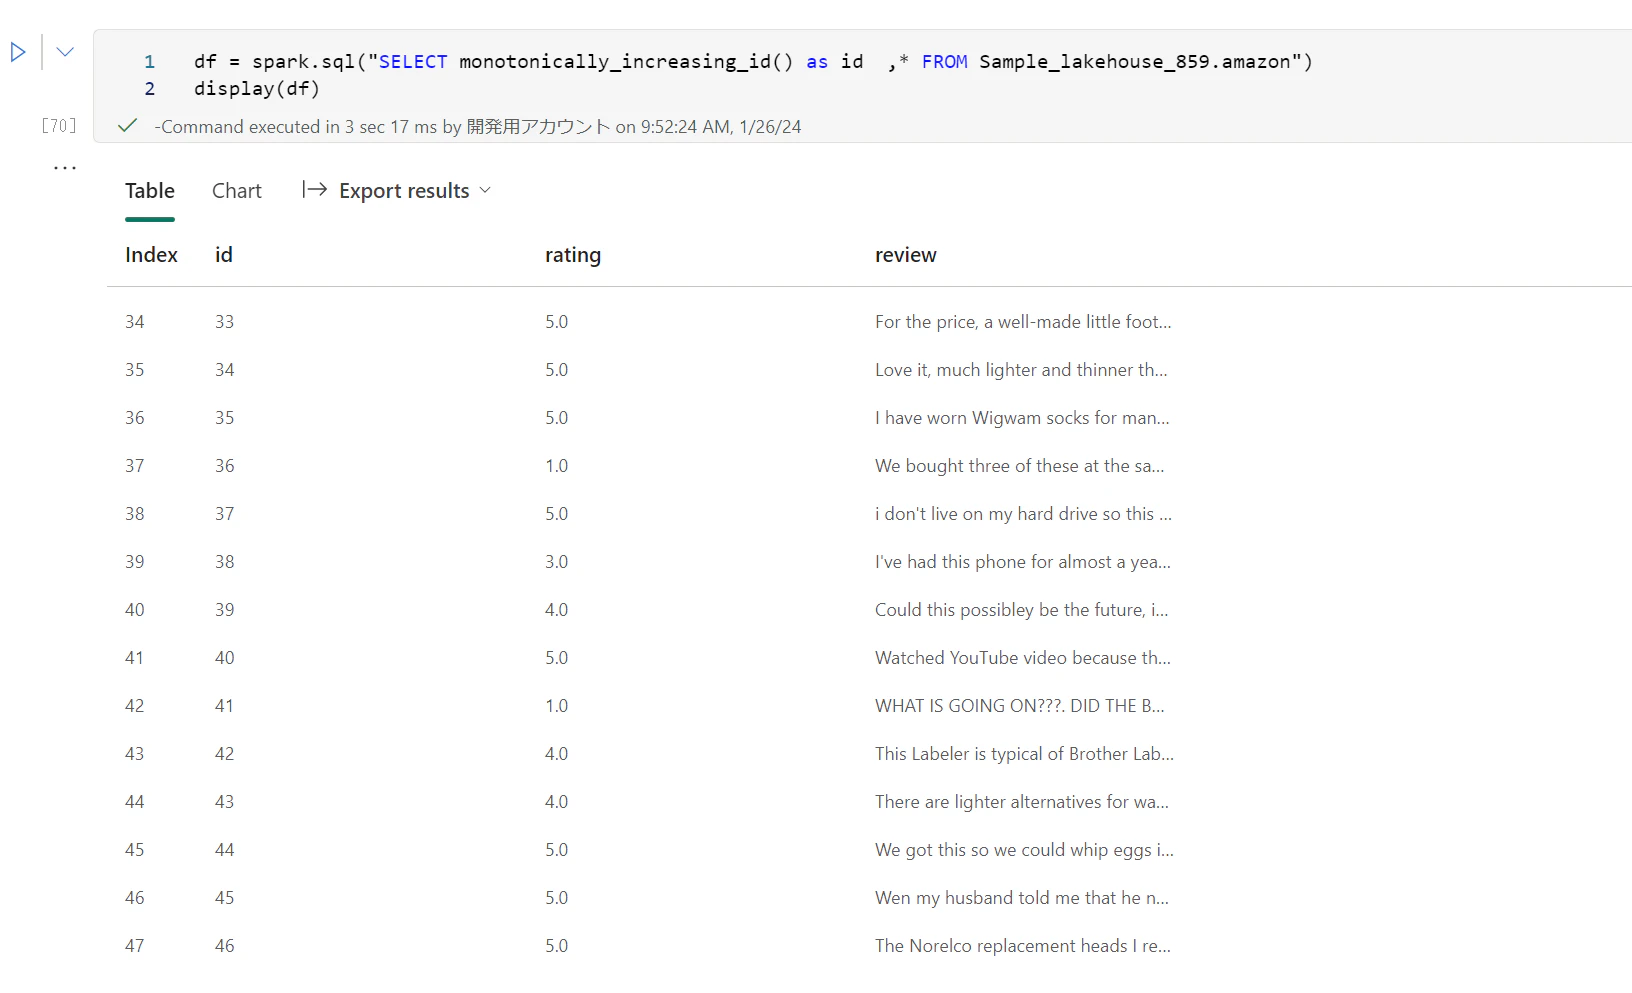This screenshot has width=1632, height=993.
Task: Click the green success checkmark icon
Action: [x=127, y=125]
